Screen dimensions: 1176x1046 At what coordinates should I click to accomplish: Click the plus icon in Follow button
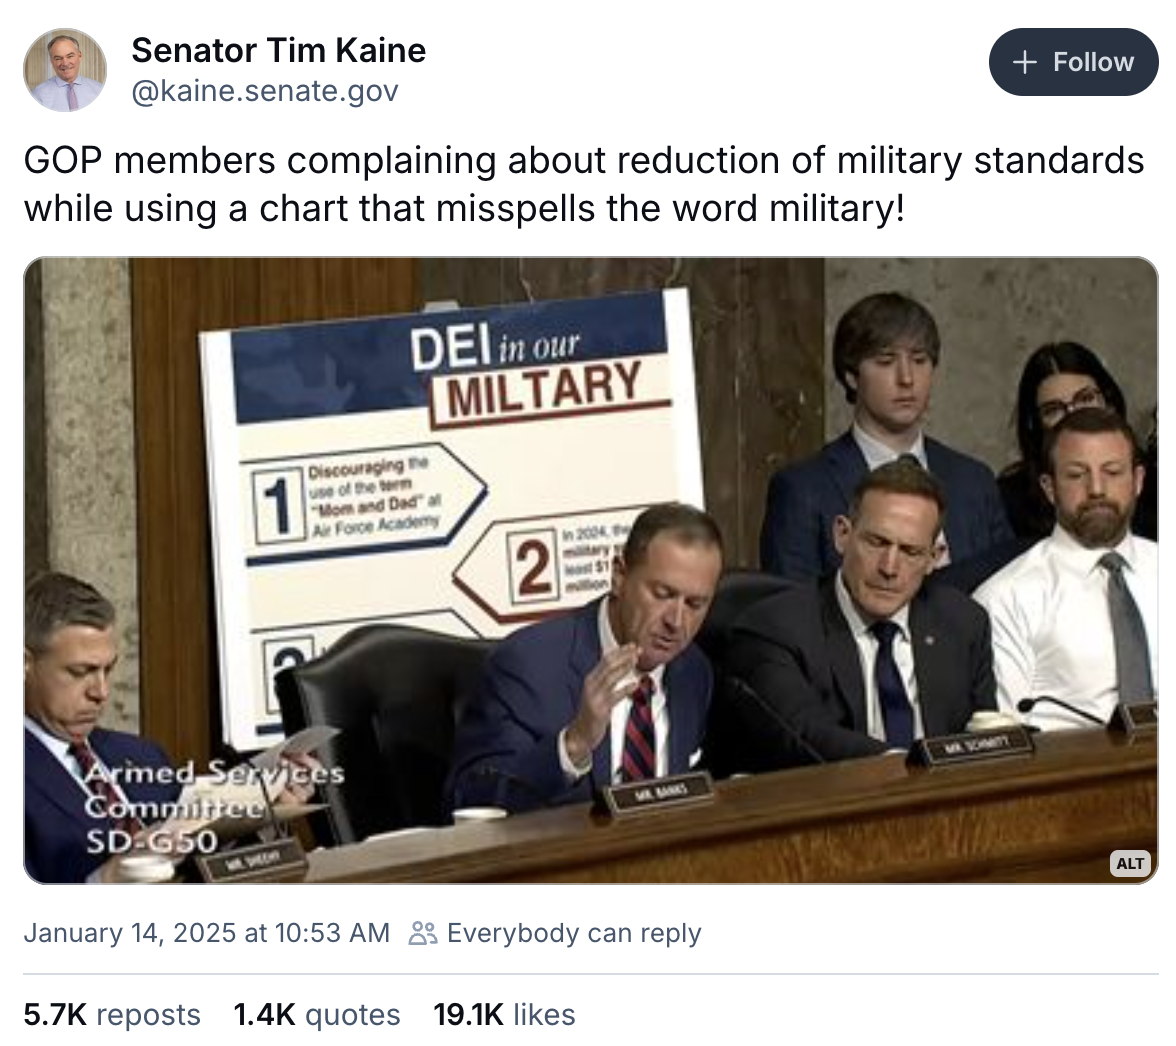1024,62
